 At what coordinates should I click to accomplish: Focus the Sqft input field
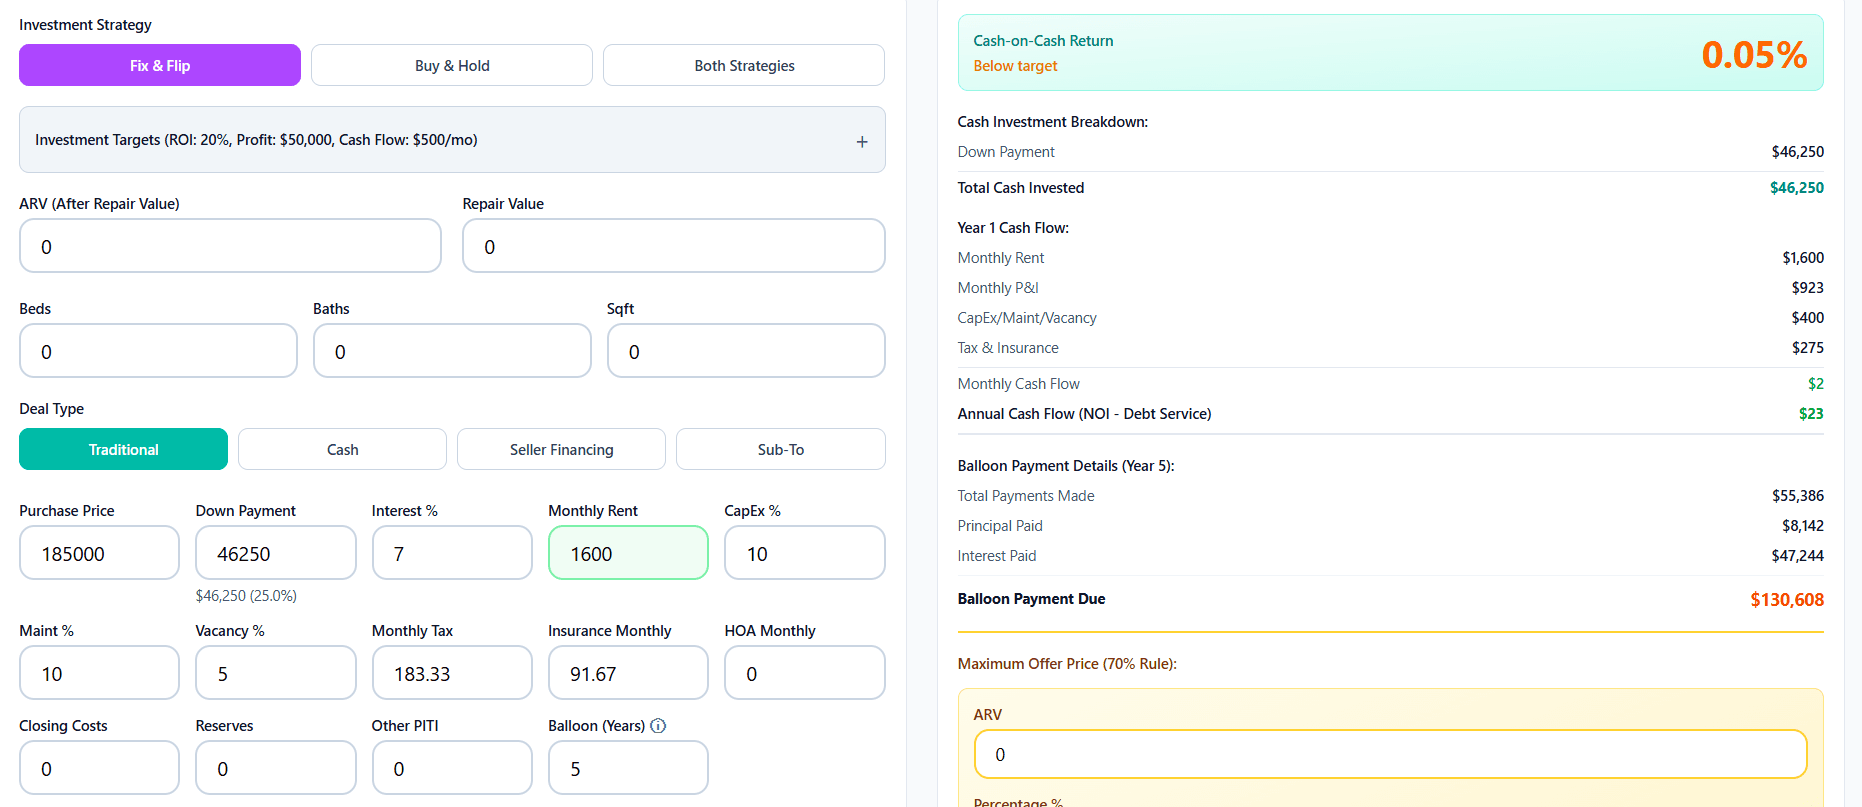click(746, 351)
